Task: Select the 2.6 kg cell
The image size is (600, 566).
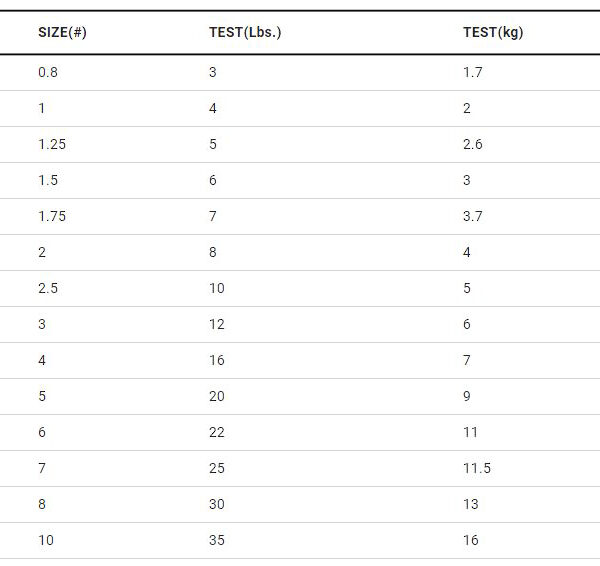Action: click(473, 144)
